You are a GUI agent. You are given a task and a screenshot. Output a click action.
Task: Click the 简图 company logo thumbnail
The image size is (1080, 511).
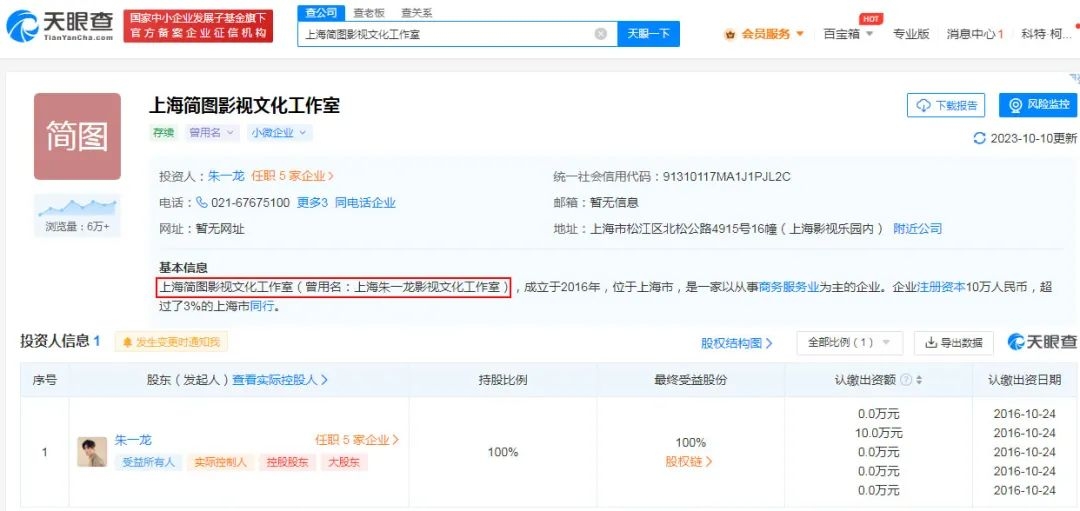(77, 136)
